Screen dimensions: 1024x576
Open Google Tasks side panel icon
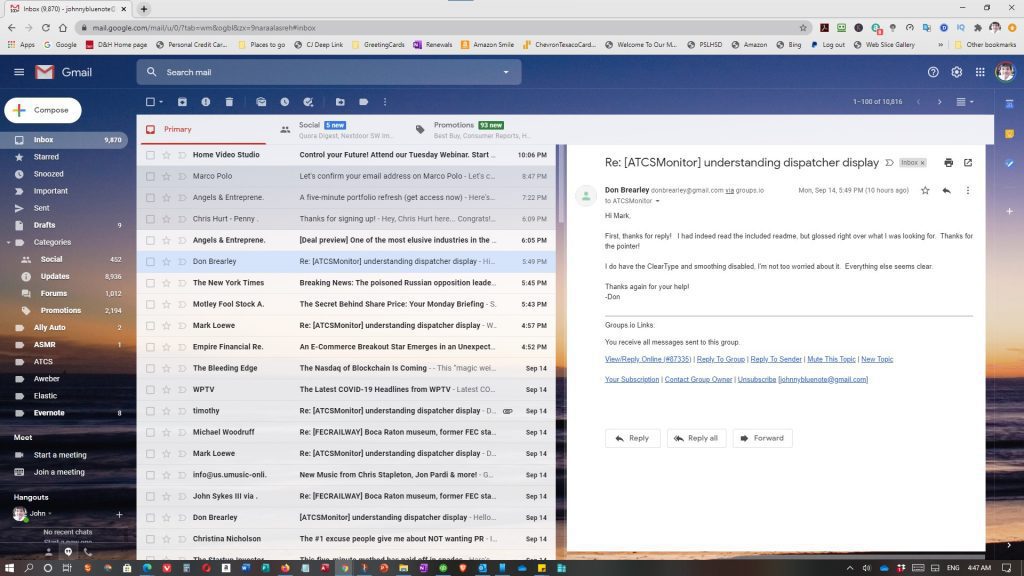point(1009,163)
